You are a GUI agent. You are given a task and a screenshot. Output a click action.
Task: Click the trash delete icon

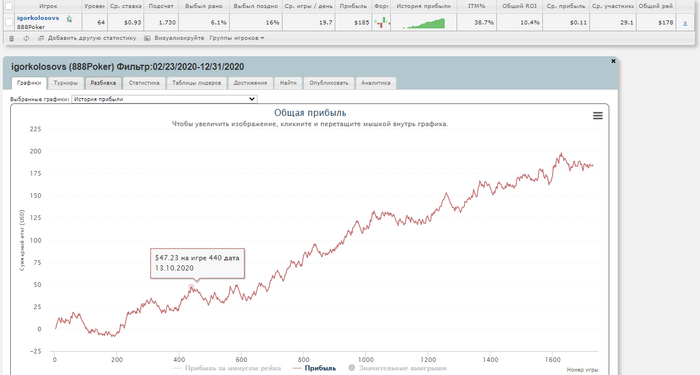[12, 38]
